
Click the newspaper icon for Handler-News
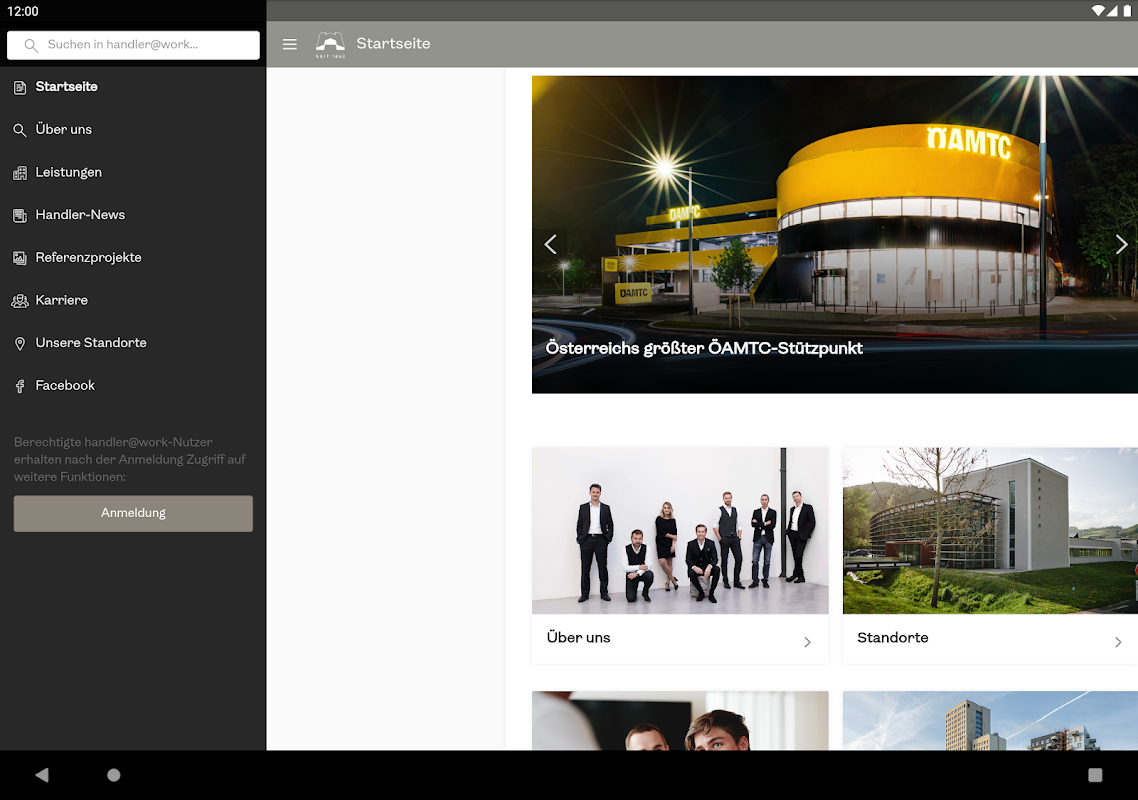point(20,215)
